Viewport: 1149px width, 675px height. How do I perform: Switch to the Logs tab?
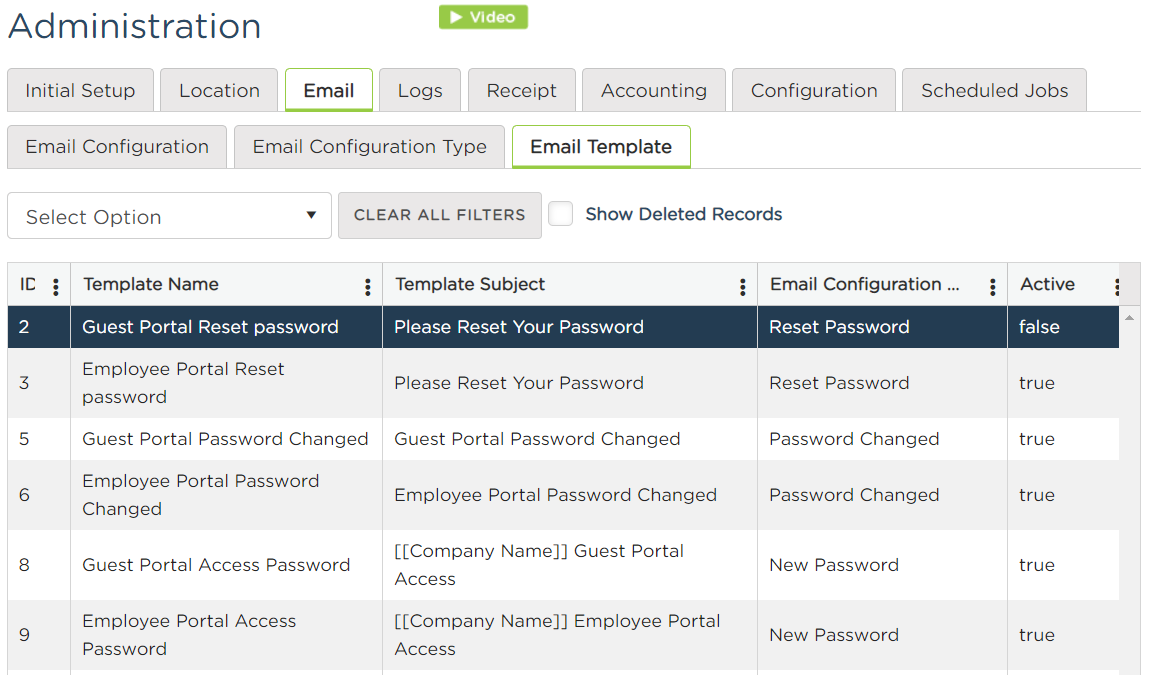click(x=420, y=90)
